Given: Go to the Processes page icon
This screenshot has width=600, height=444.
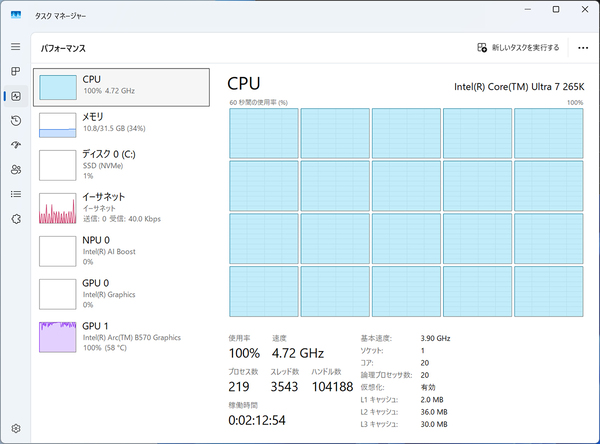Looking at the screenshot, I should pyautogui.click(x=15, y=72).
